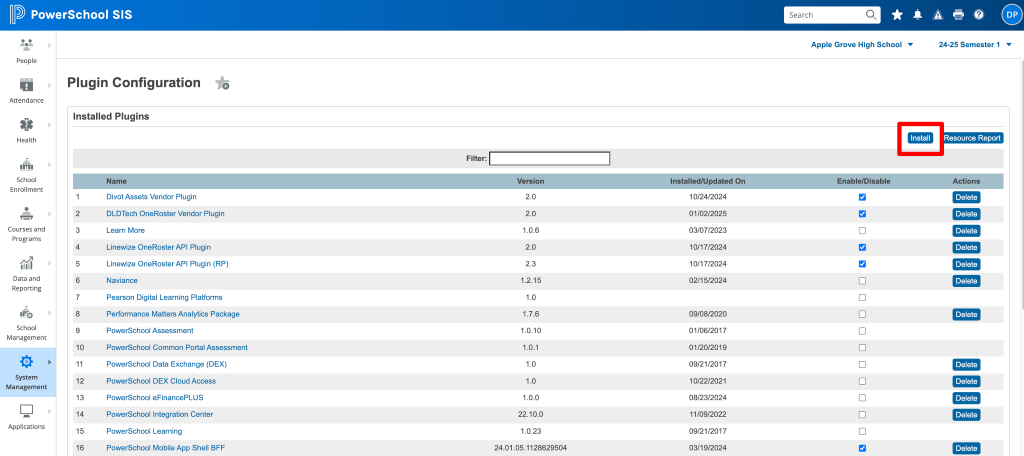
Task: Click the Installed/Updated On column header
Action: (707, 181)
